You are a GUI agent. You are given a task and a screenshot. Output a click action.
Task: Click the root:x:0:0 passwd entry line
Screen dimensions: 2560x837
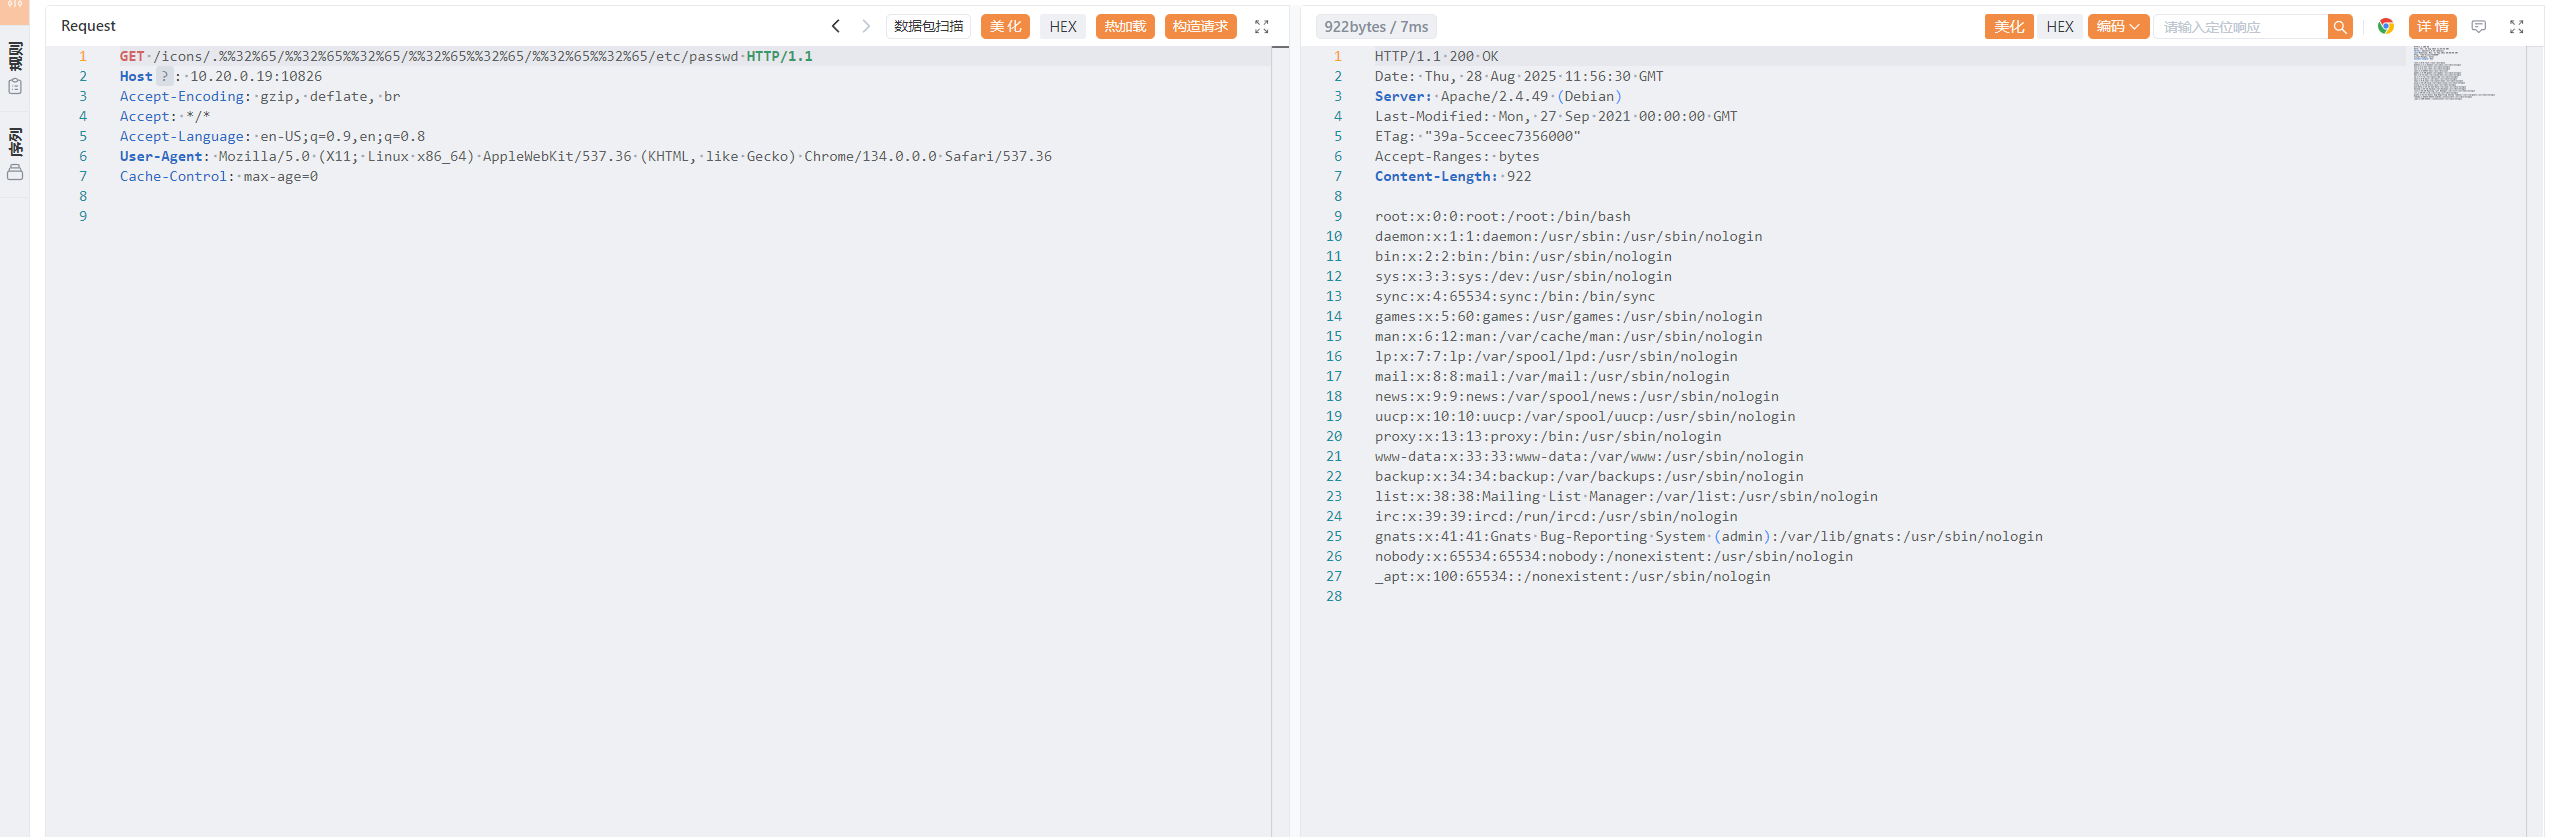coord(1502,216)
